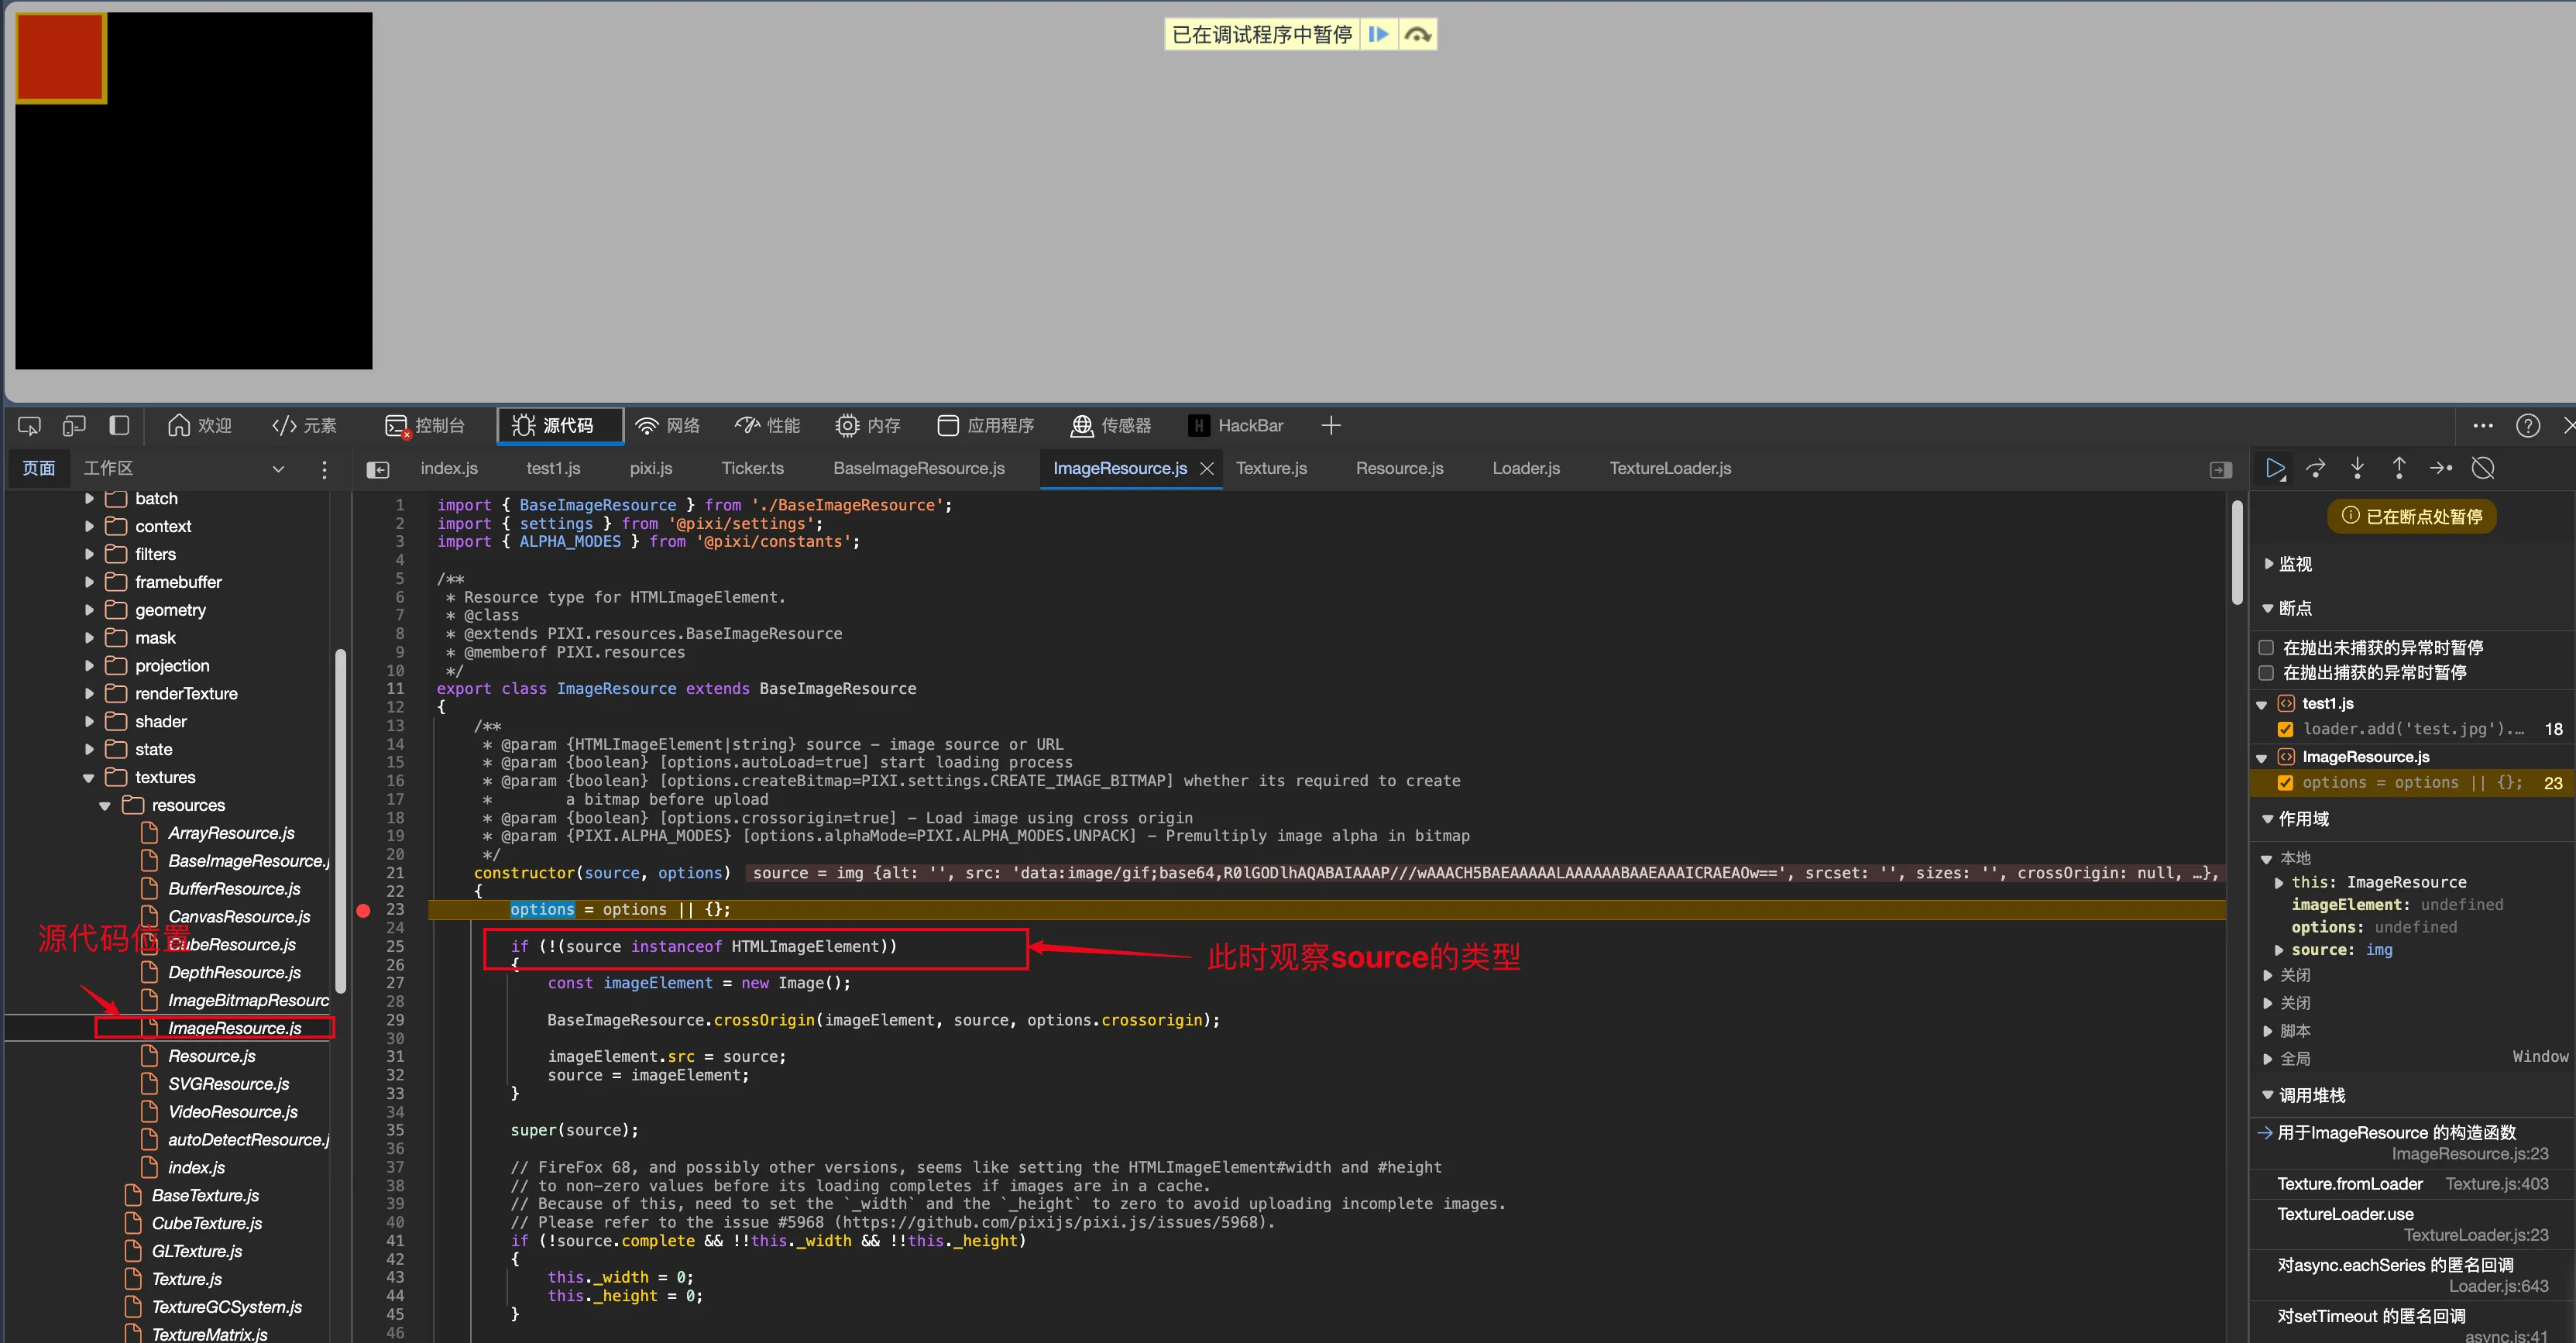Click the file navigator vertical scrollbar
Image resolution: width=2576 pixels, height=1343 pixels.
[x=340, y=820]
